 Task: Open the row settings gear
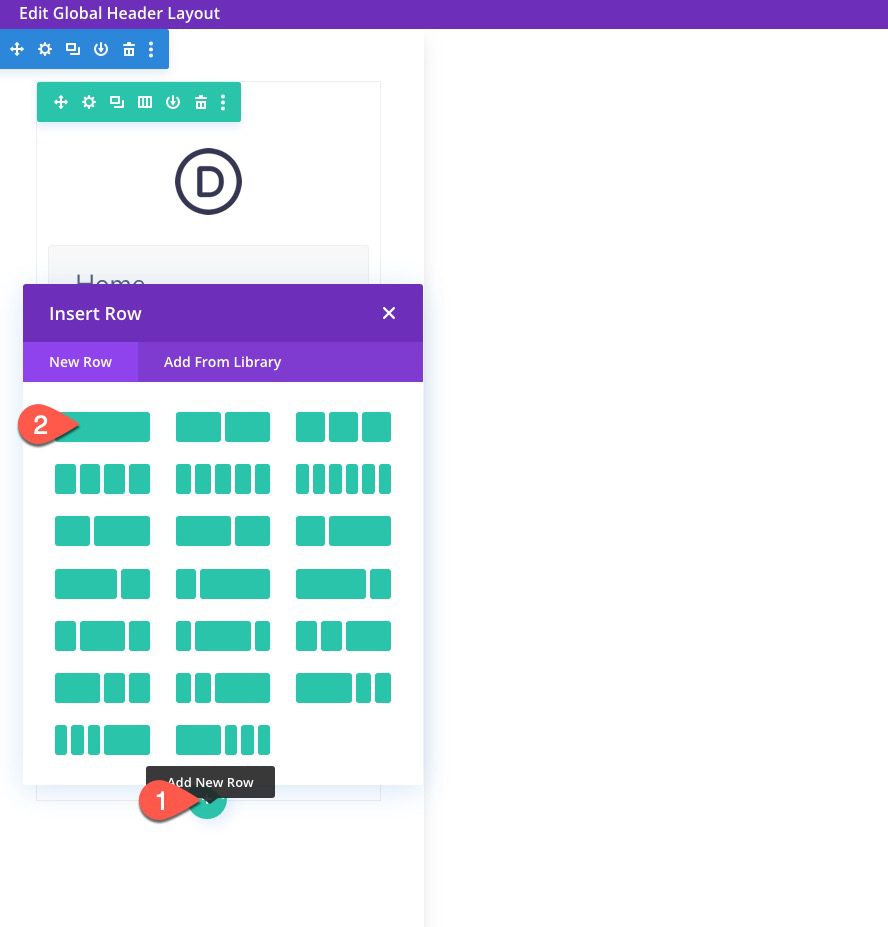(89, 101)
